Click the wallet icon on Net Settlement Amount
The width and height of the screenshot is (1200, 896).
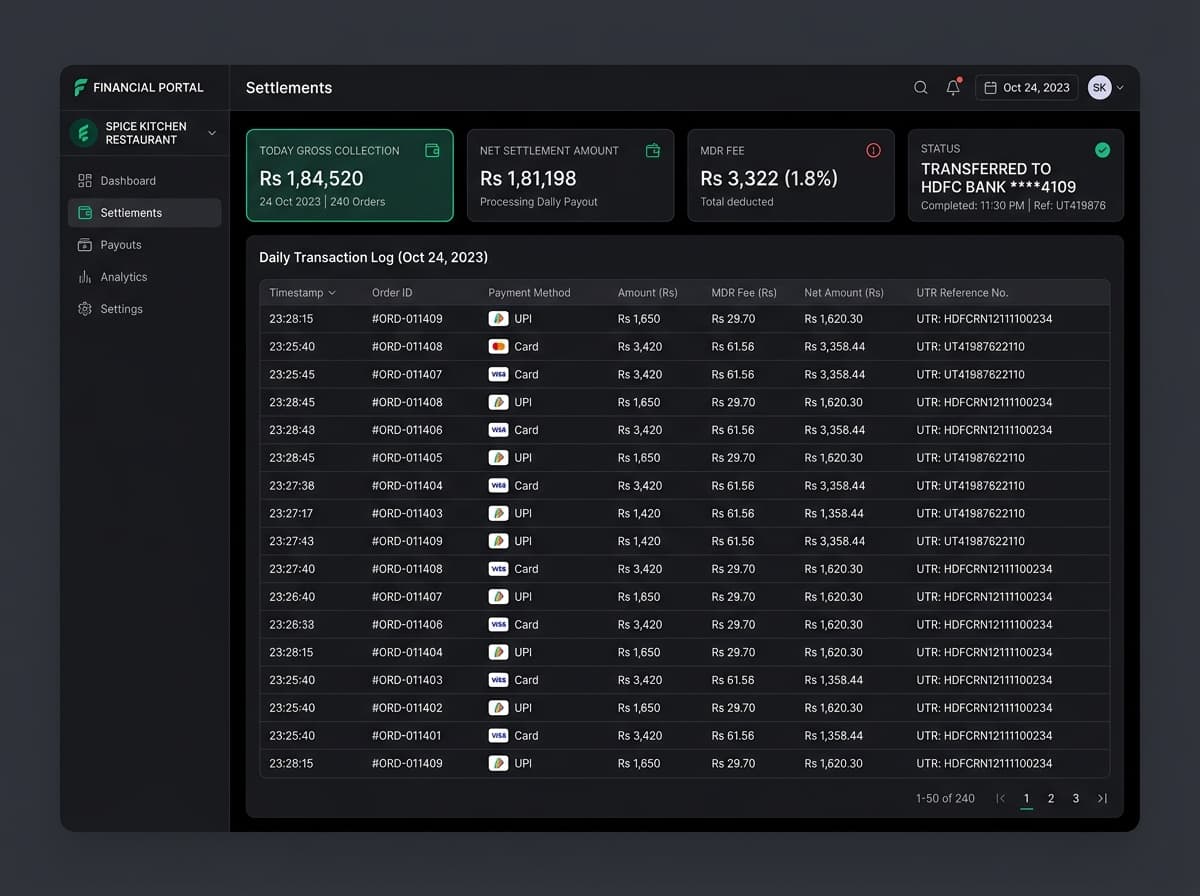(x=653, y=150)
